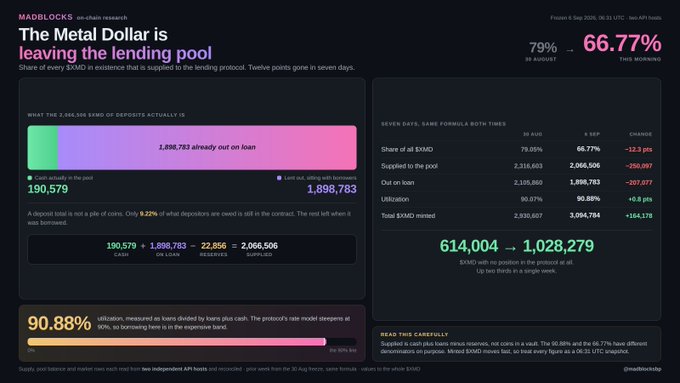Image resolution: width=680 pixels, height=383 pixels.
Task: Click the 'on-chain research' subtitle
Action: tap(102, 18)
